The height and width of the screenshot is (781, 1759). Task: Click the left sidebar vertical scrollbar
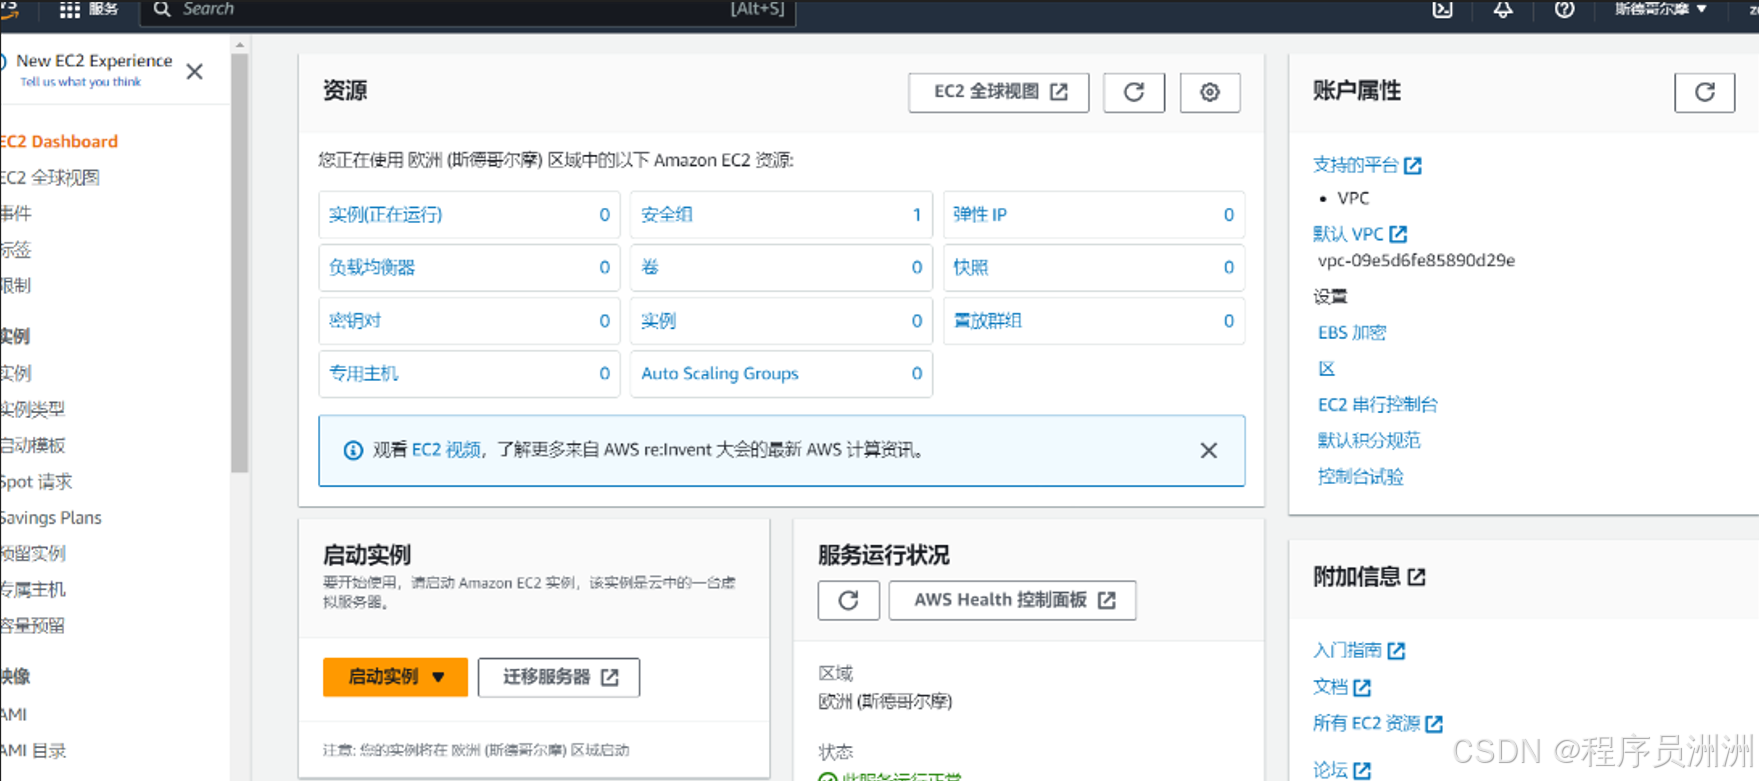tap(239, 262)
